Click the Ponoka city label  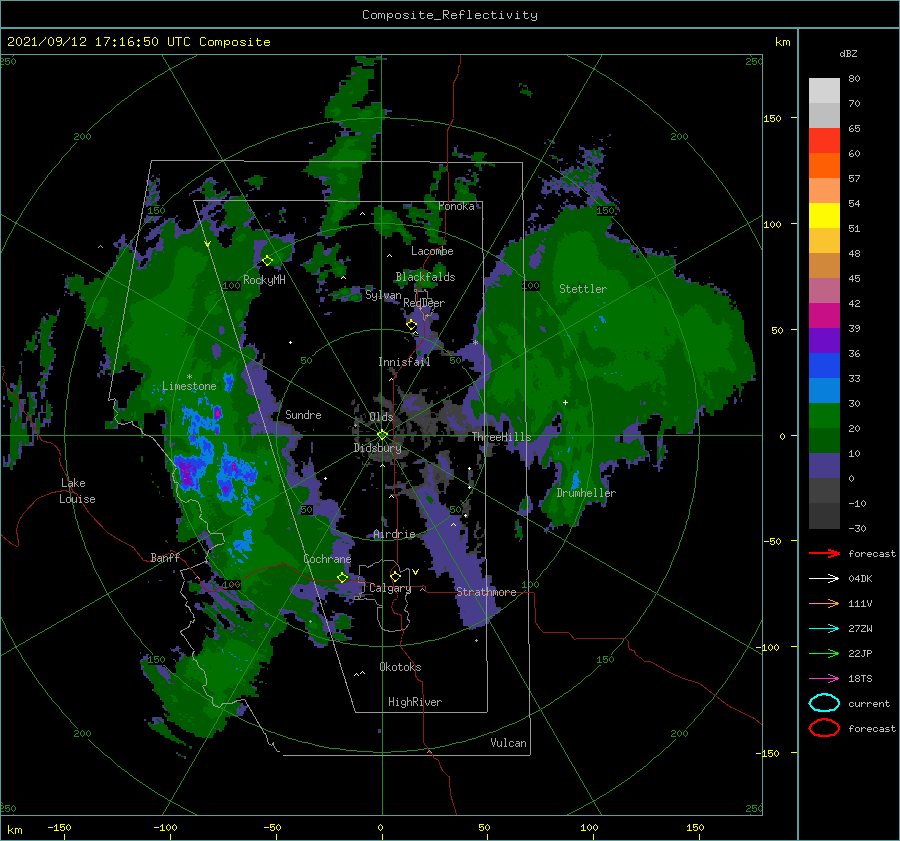(456, 206)
